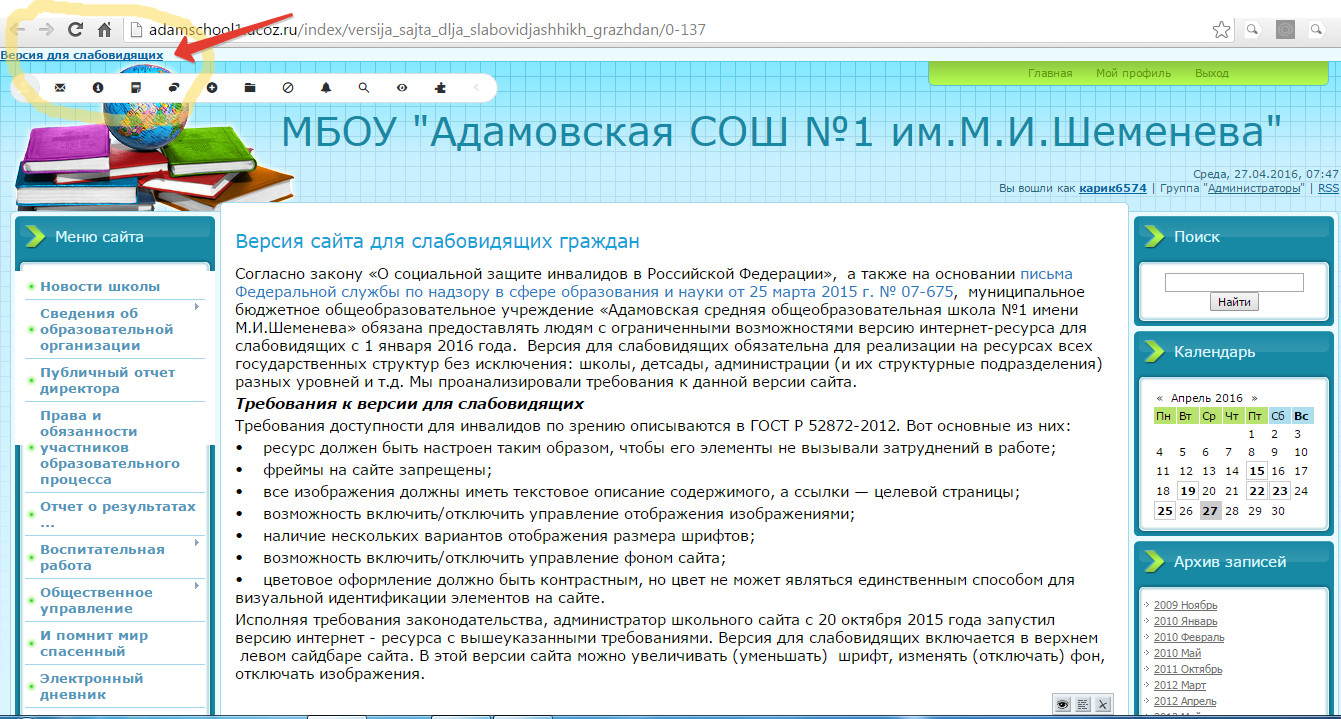Reload the page with the browser refresh icon
Viewport: 1341px width, 719px height.
pyautogui.click(x=75, y=29)
